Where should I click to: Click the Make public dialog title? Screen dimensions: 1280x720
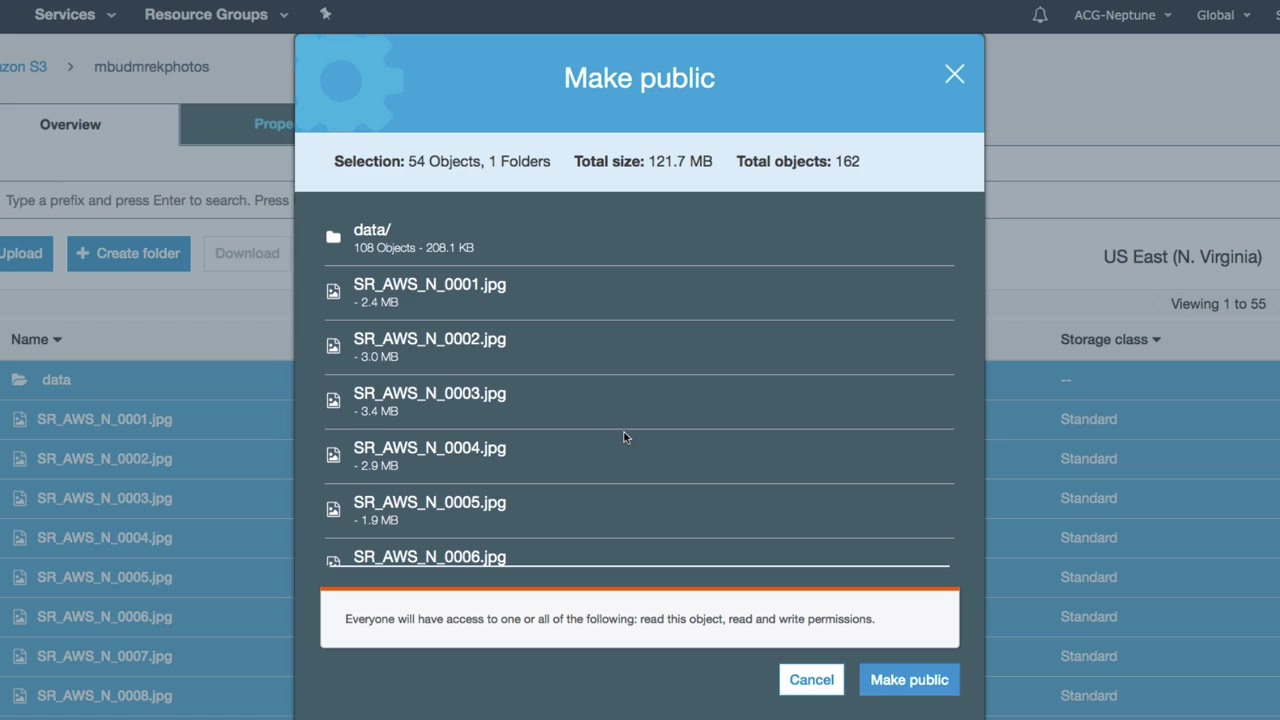point(639,78)
